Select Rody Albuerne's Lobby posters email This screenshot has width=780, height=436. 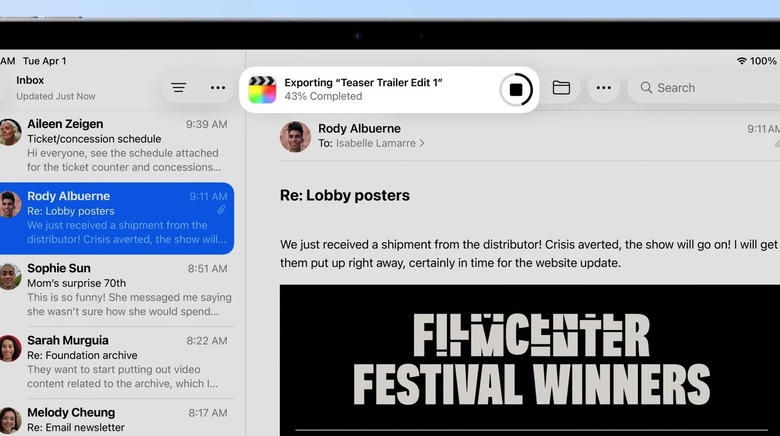point(117,218)
